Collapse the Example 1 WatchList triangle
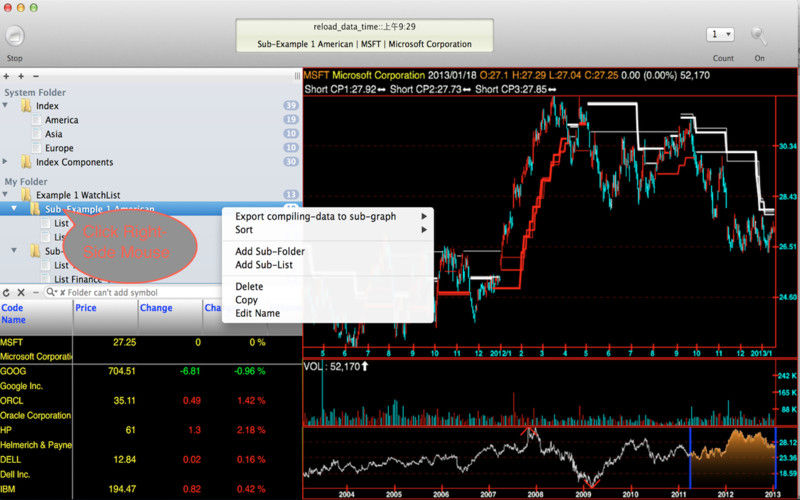800x500 pixels. click(x=5, y=194)
